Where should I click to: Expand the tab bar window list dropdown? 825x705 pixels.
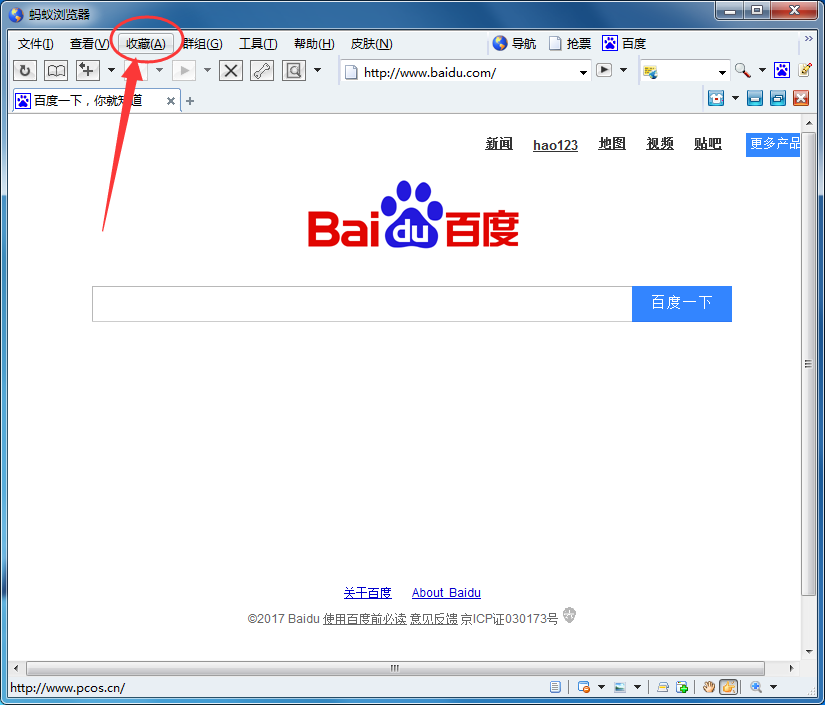click(735, 98)
